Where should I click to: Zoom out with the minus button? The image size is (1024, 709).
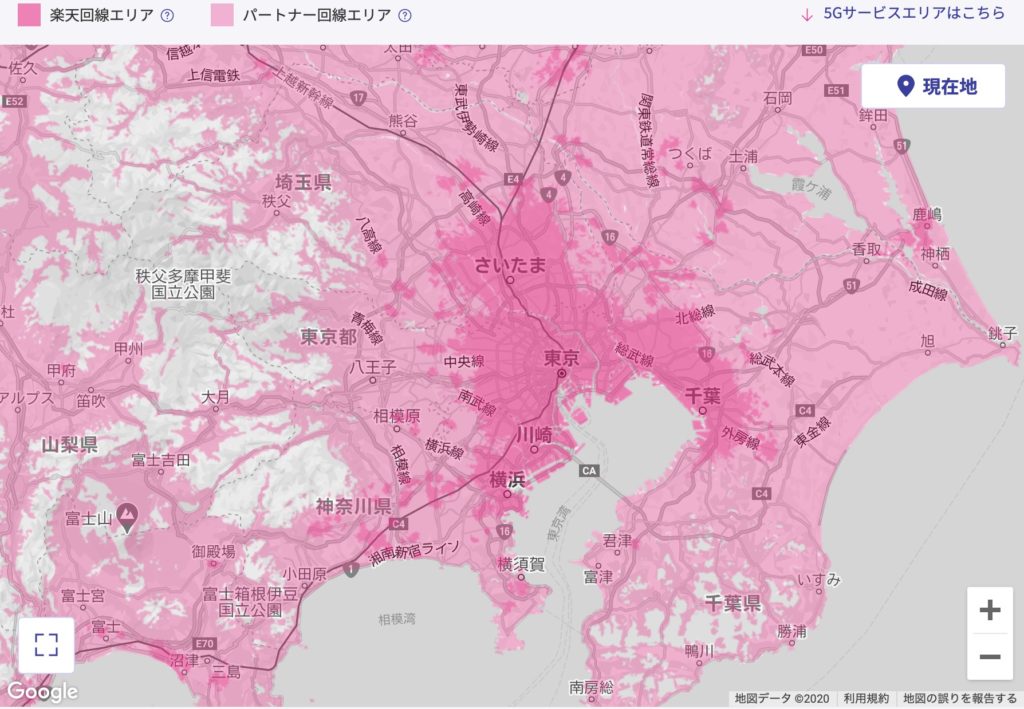(990, 657)
